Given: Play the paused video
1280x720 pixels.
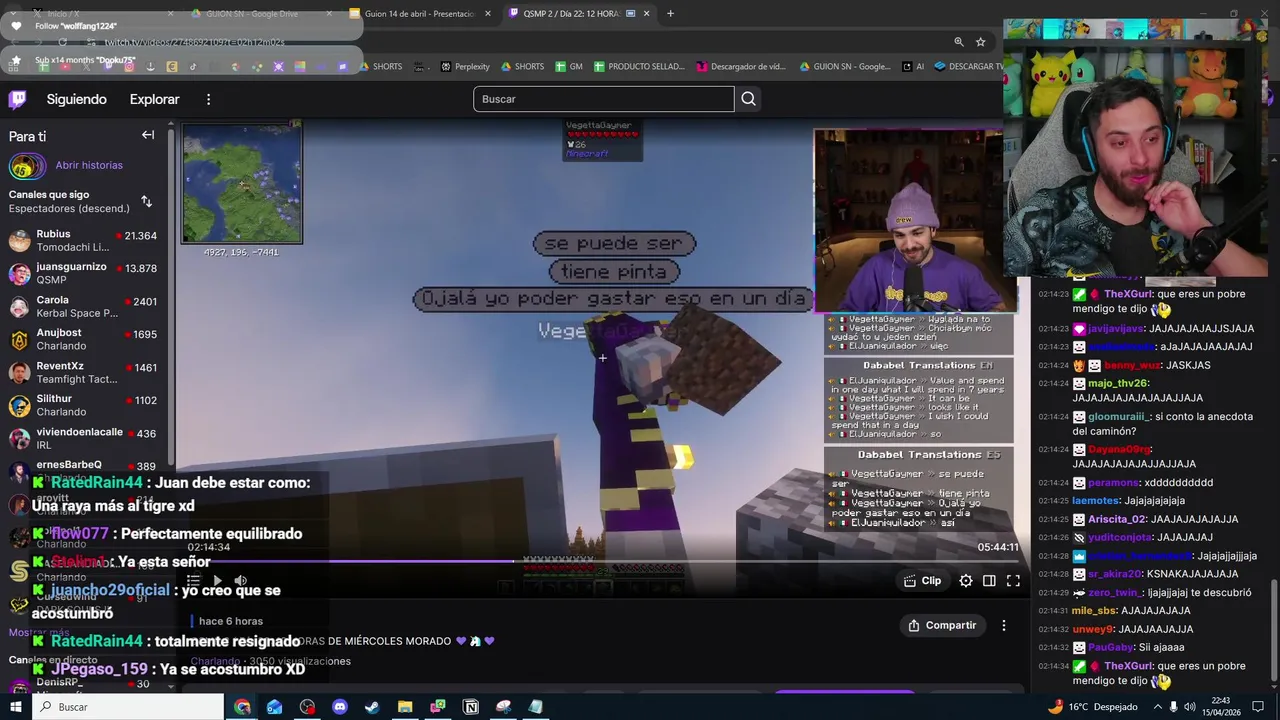Looking at the screenshot, I should click(217, 580).
